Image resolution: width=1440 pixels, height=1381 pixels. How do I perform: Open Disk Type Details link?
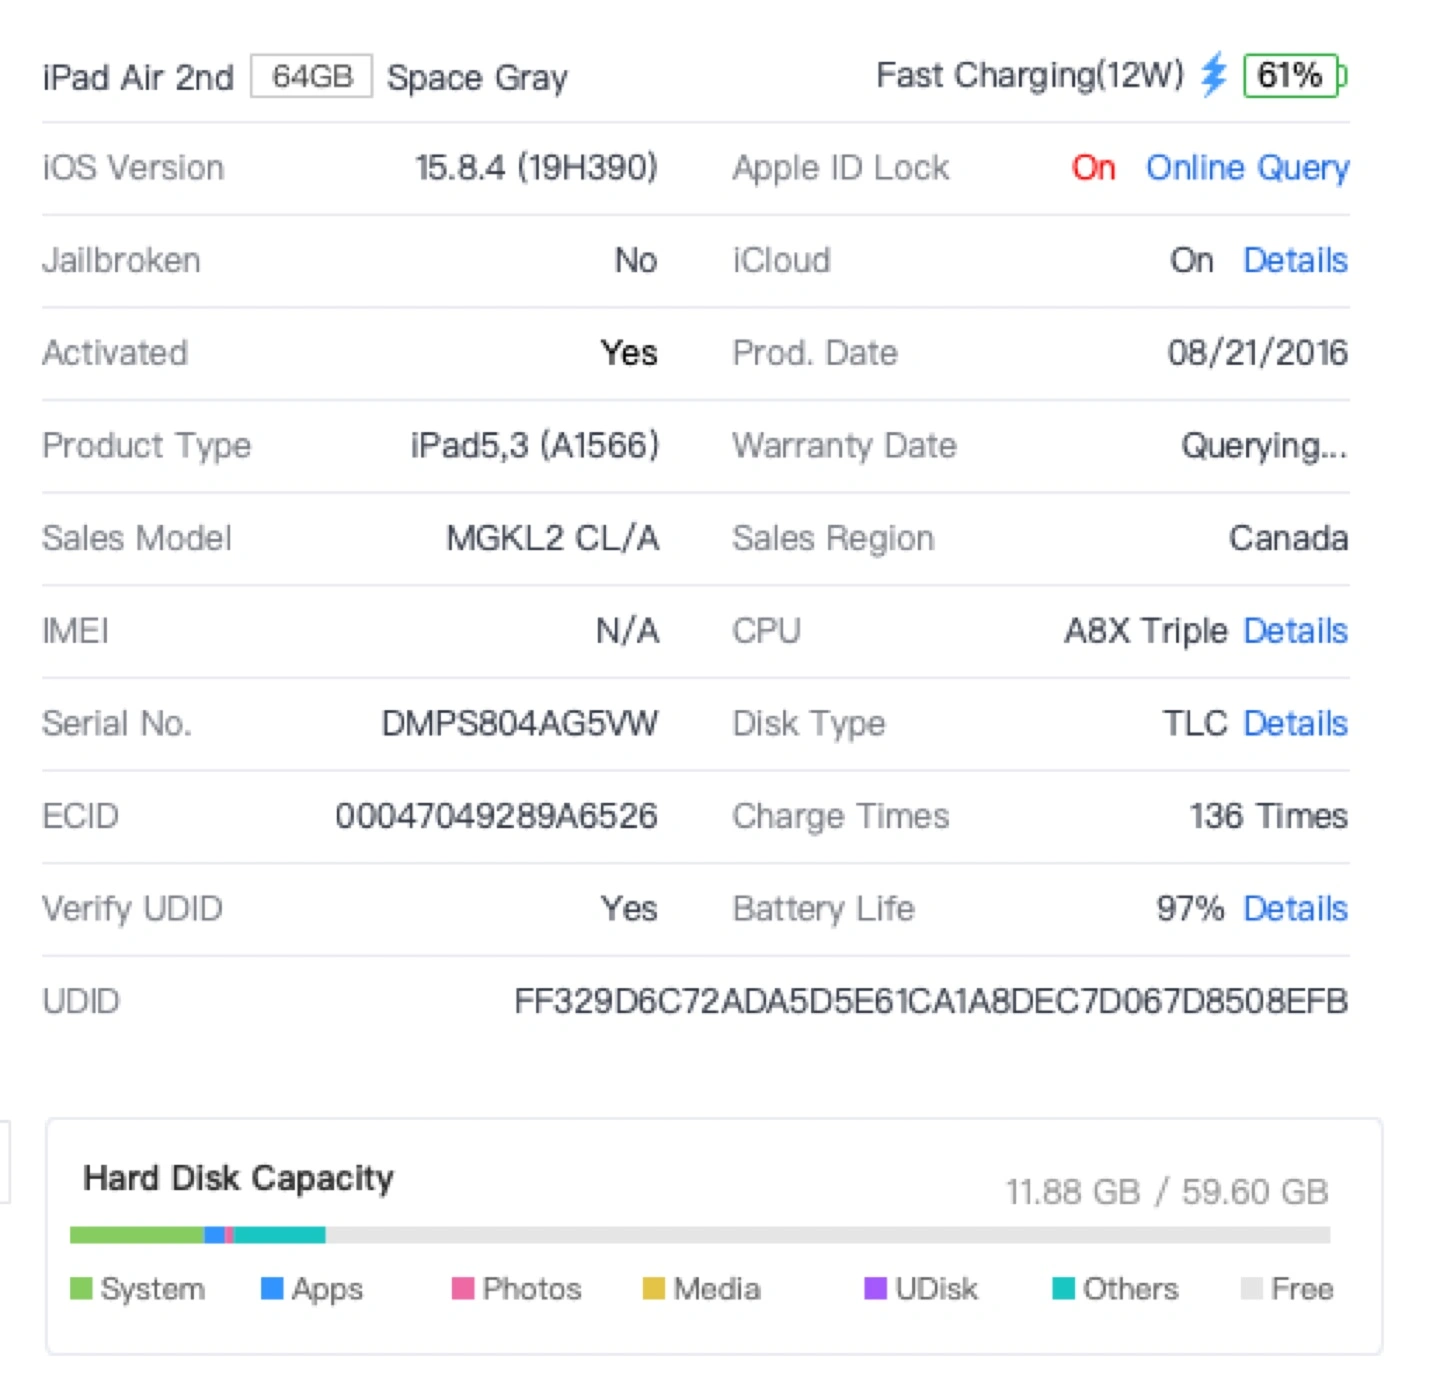pyautogui.click(x=1295, y=724)
